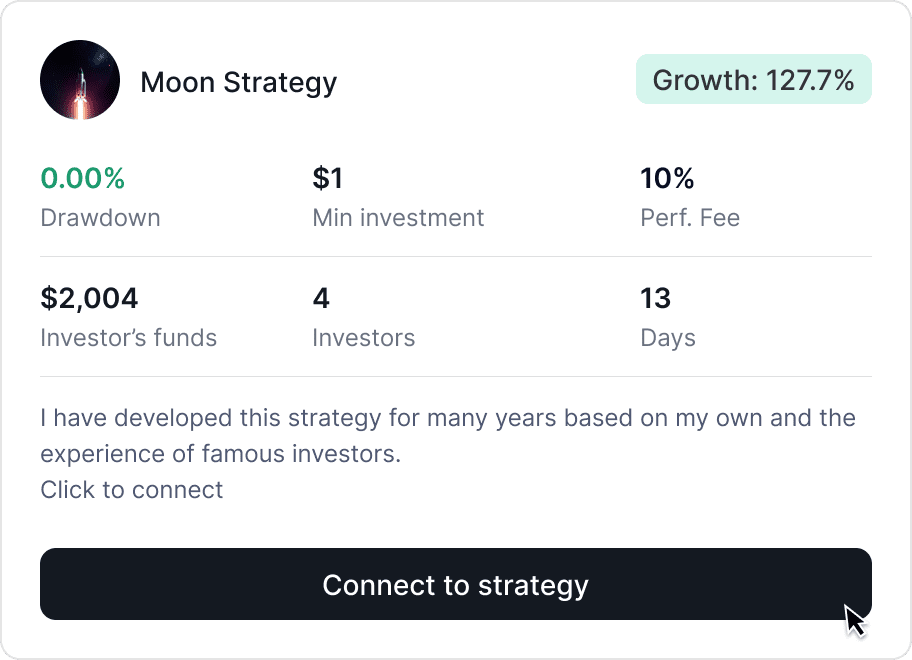Viewport: 912px width, 660px height.
Task: Click the rocket avatar icon
Action: pyautogui.click(x=80, y=80)
